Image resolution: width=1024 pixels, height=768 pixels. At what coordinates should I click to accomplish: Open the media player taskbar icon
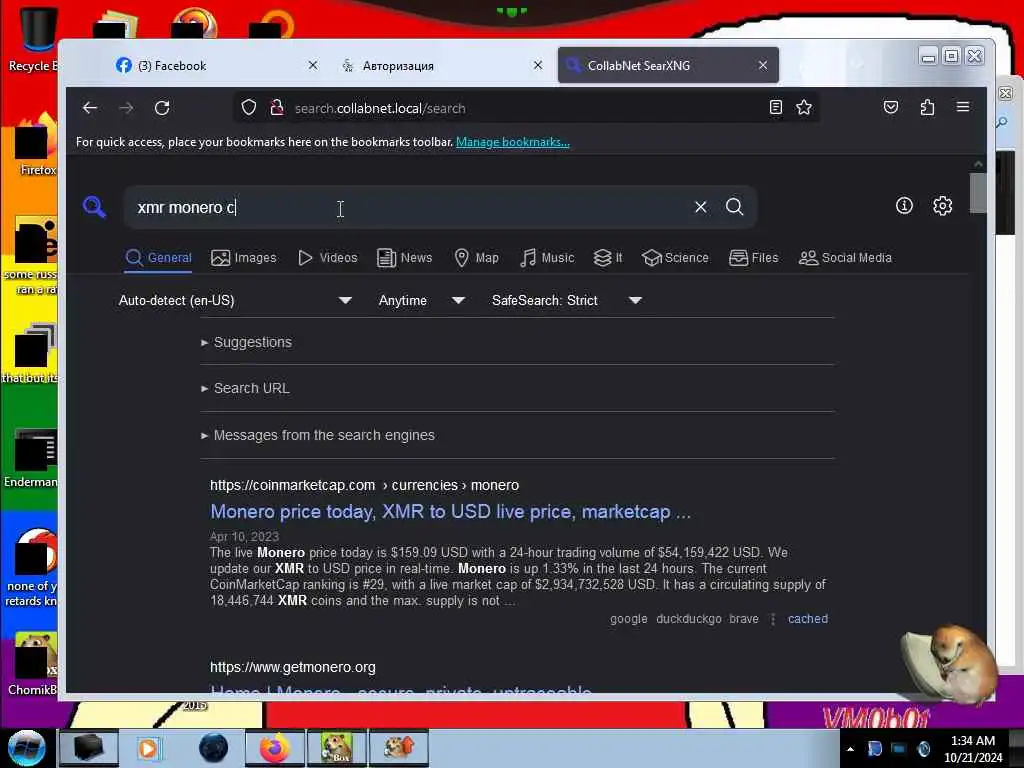pyautogui.click(x=148, y=748)
